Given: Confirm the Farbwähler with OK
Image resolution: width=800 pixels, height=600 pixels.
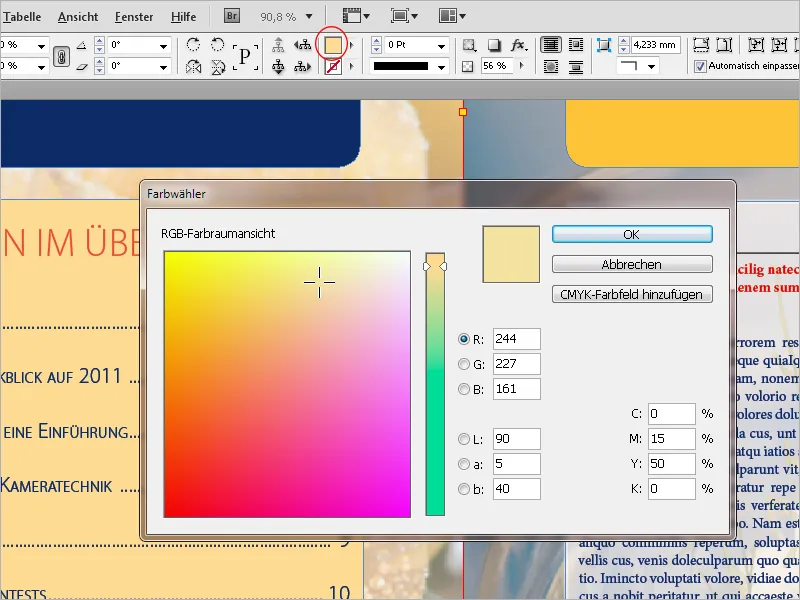Looking at the screenshot, I should tap(632, 234).
